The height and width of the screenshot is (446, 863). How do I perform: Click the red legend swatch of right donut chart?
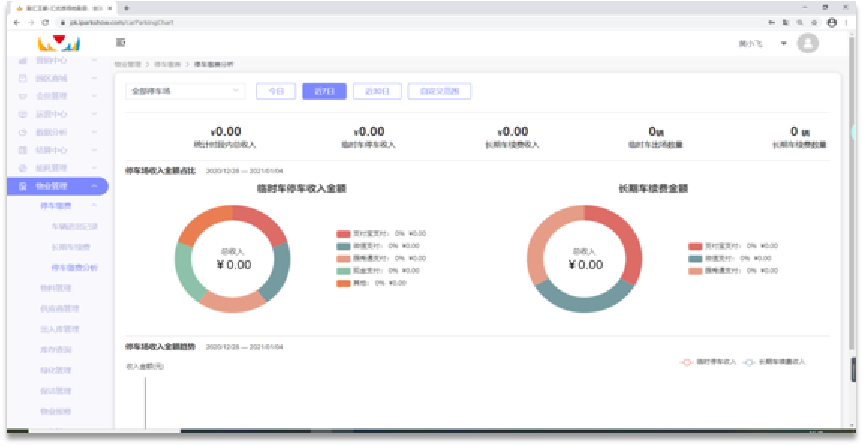695,245
